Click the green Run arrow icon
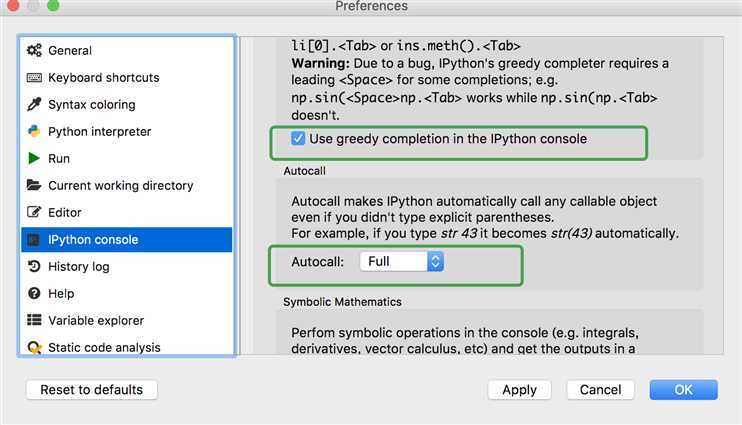 pos(34,158)
